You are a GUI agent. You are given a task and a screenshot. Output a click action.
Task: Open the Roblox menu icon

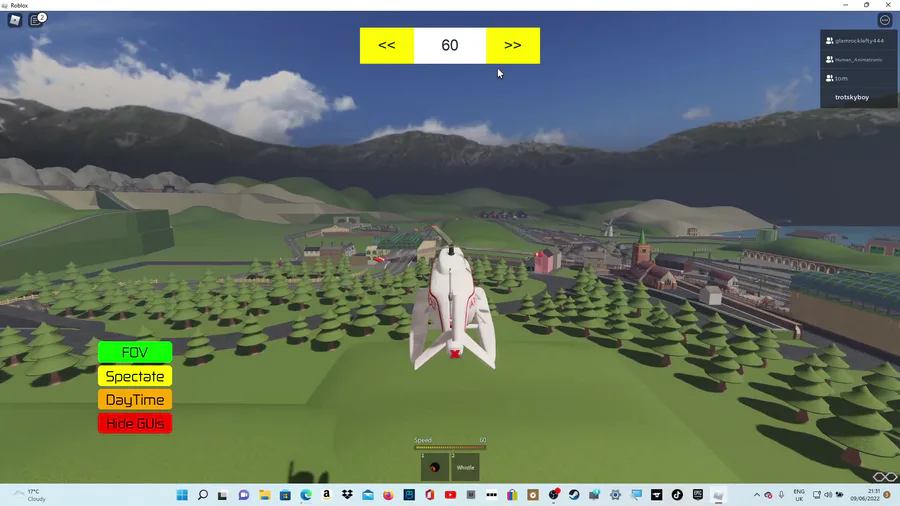[15, 20]
